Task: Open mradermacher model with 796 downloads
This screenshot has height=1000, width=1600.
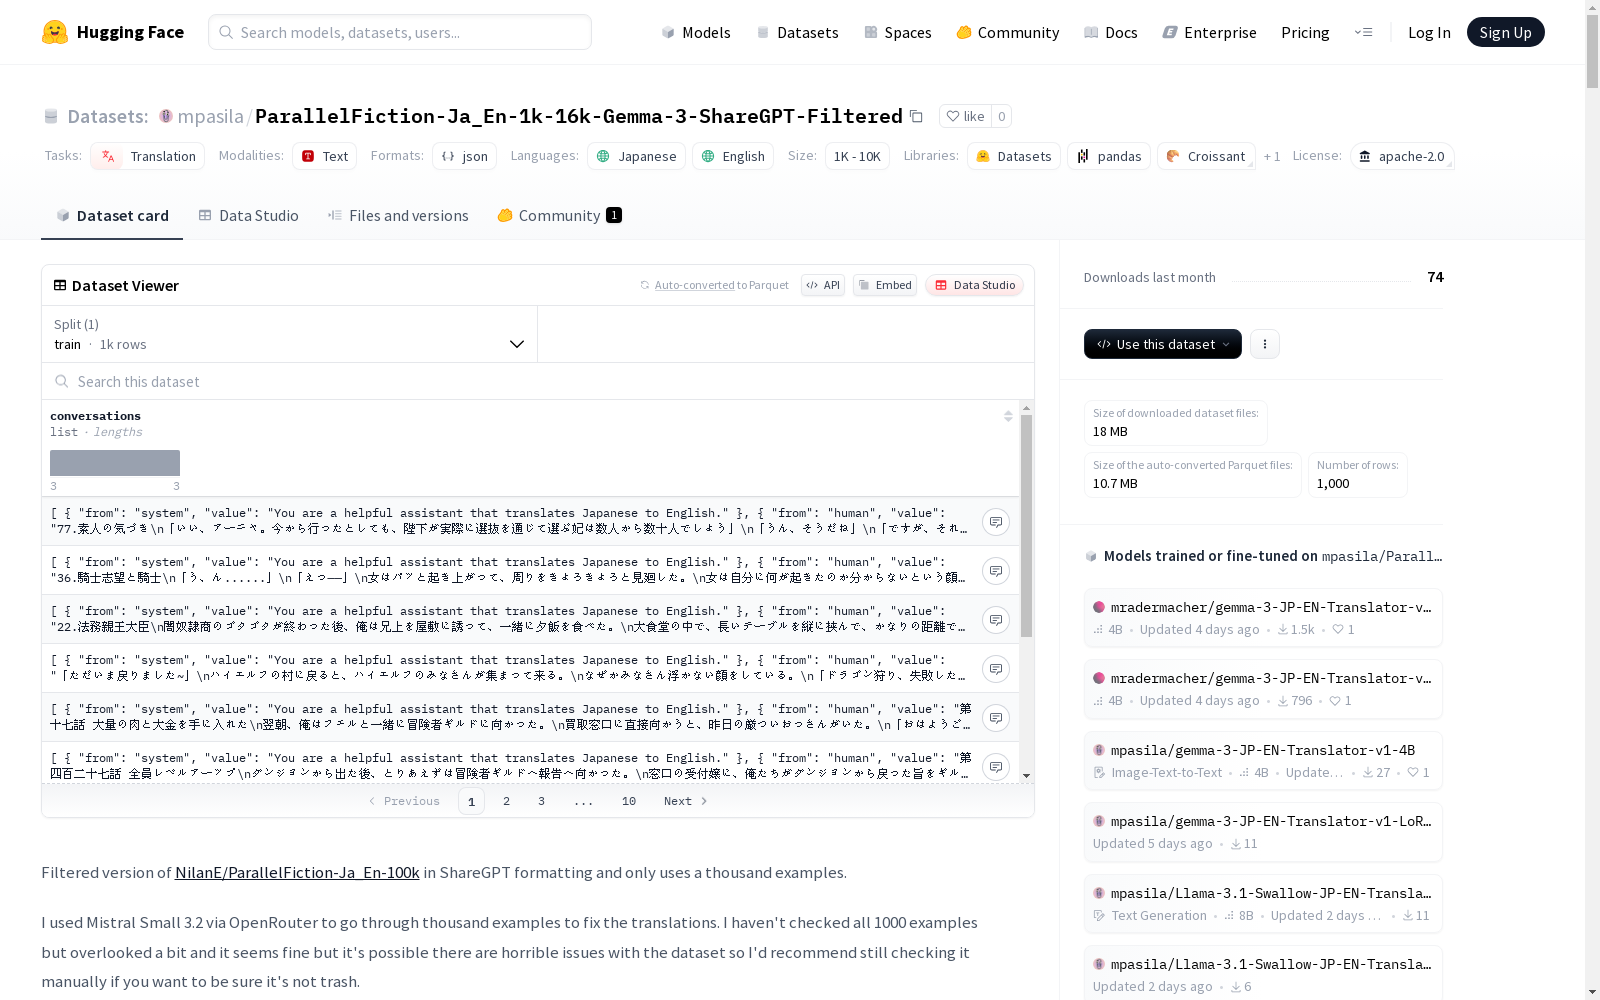Action: (1263, 689)
